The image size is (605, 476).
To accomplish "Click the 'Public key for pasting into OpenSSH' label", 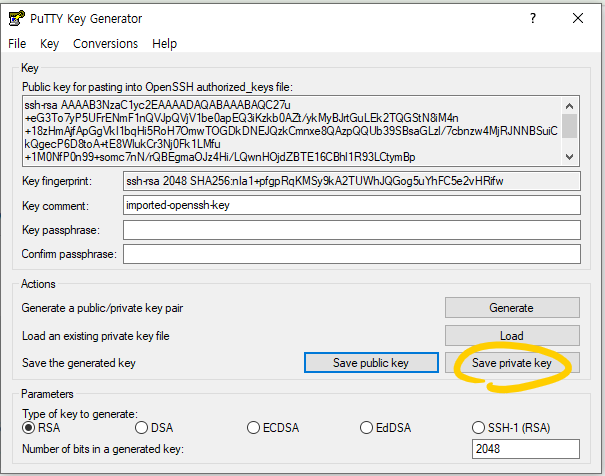I will 157,87.
